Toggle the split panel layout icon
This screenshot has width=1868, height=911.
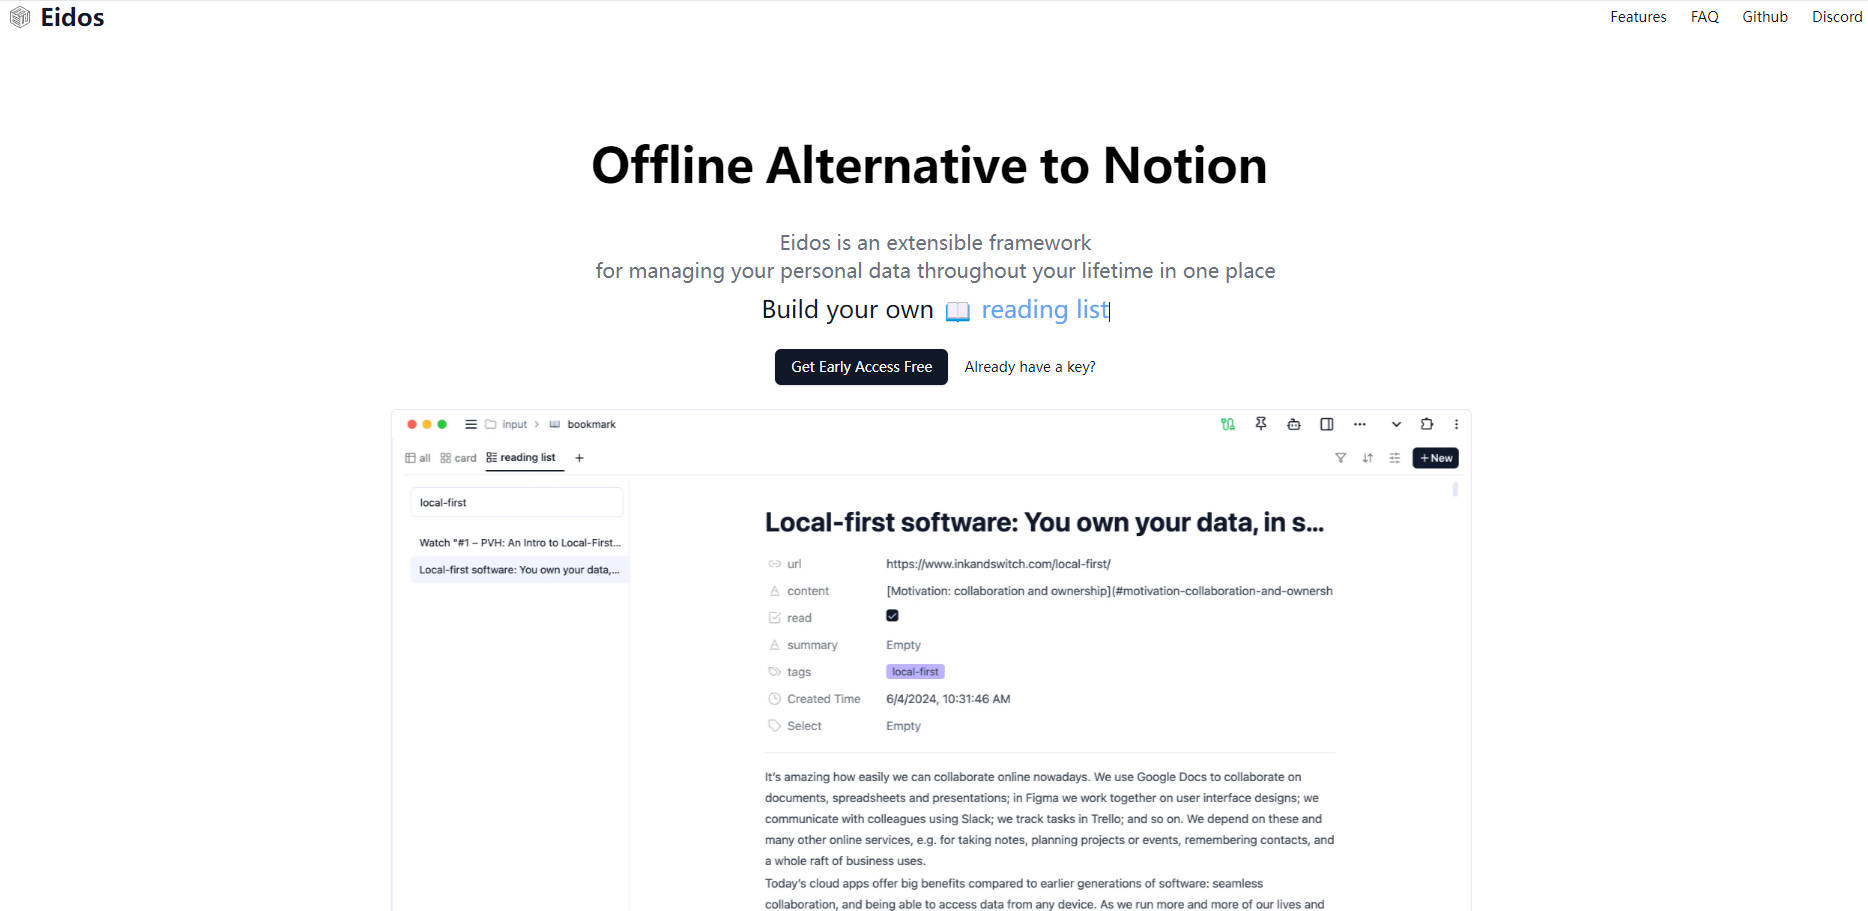pyautogui.click(x=1327, y=424)
